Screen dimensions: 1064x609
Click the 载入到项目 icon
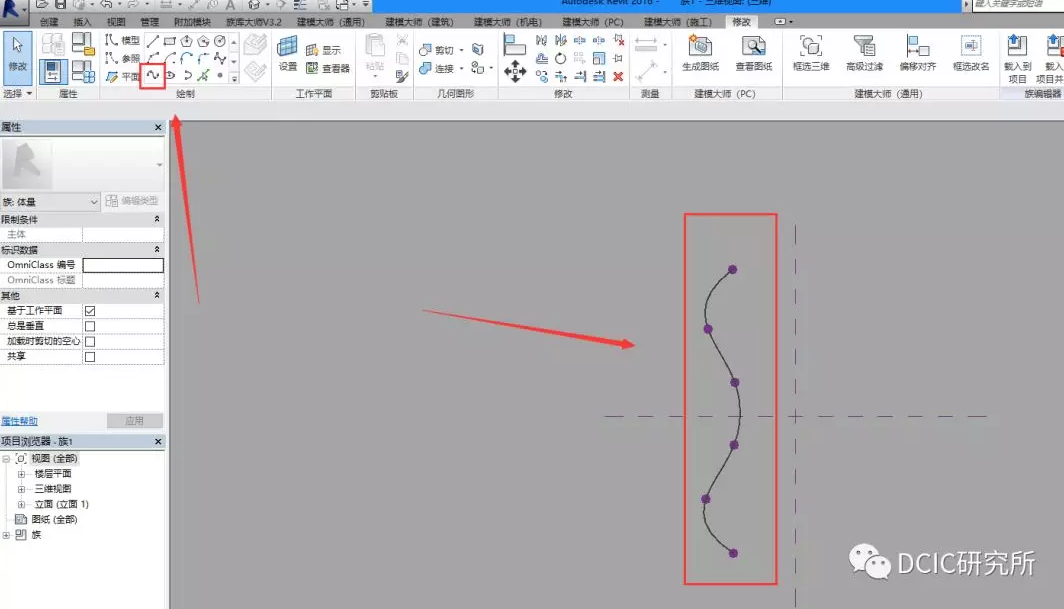[1017, 58]
